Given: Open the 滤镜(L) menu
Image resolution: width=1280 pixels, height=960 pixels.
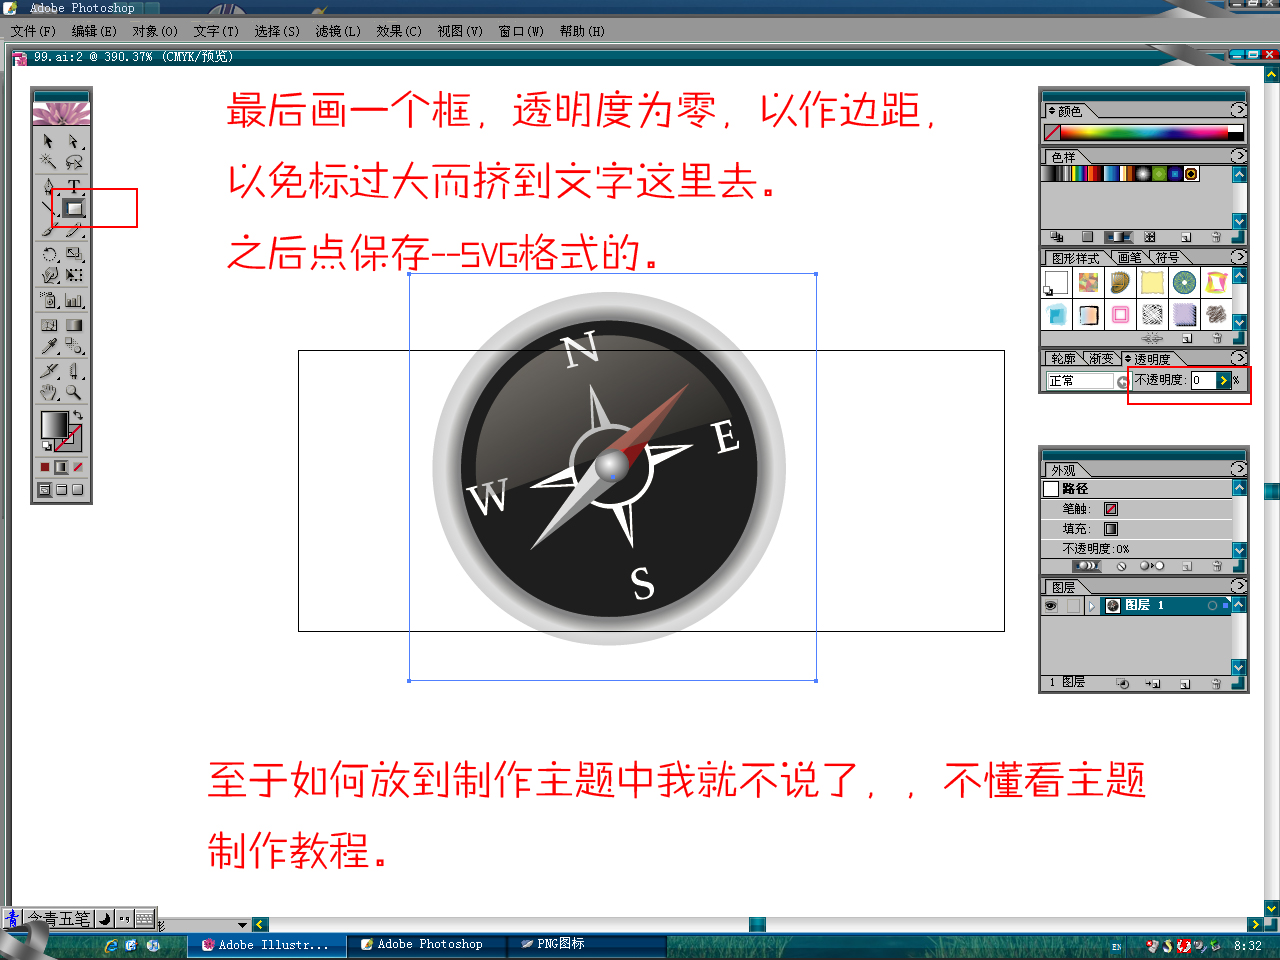Looking at the screenshot, I should point(337,31).
